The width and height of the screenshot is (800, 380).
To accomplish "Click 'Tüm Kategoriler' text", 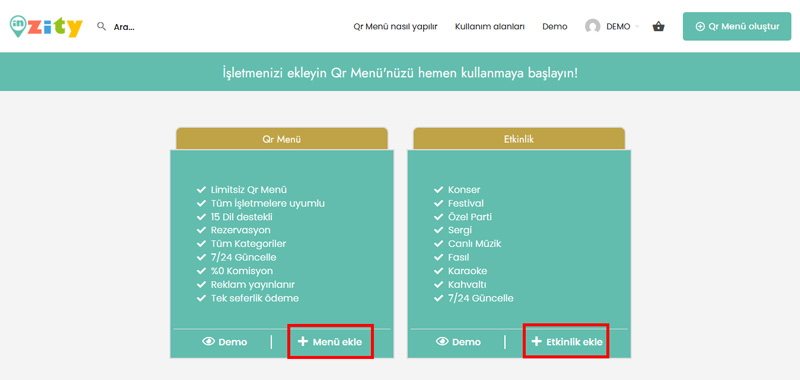I will (x=248, y=244).
